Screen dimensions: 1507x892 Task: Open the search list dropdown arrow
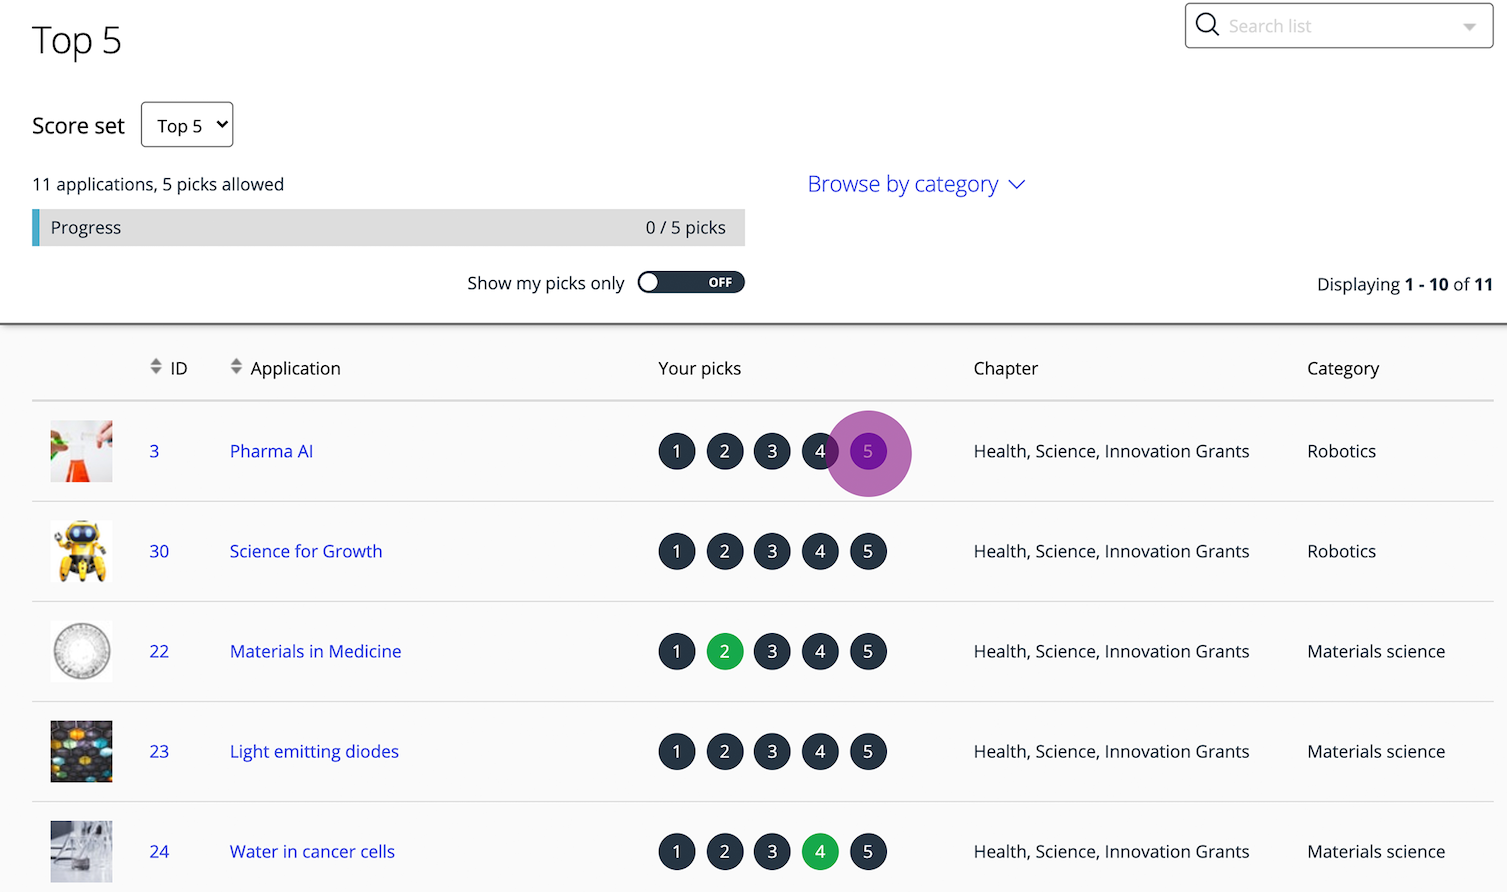coord(1470,25)
